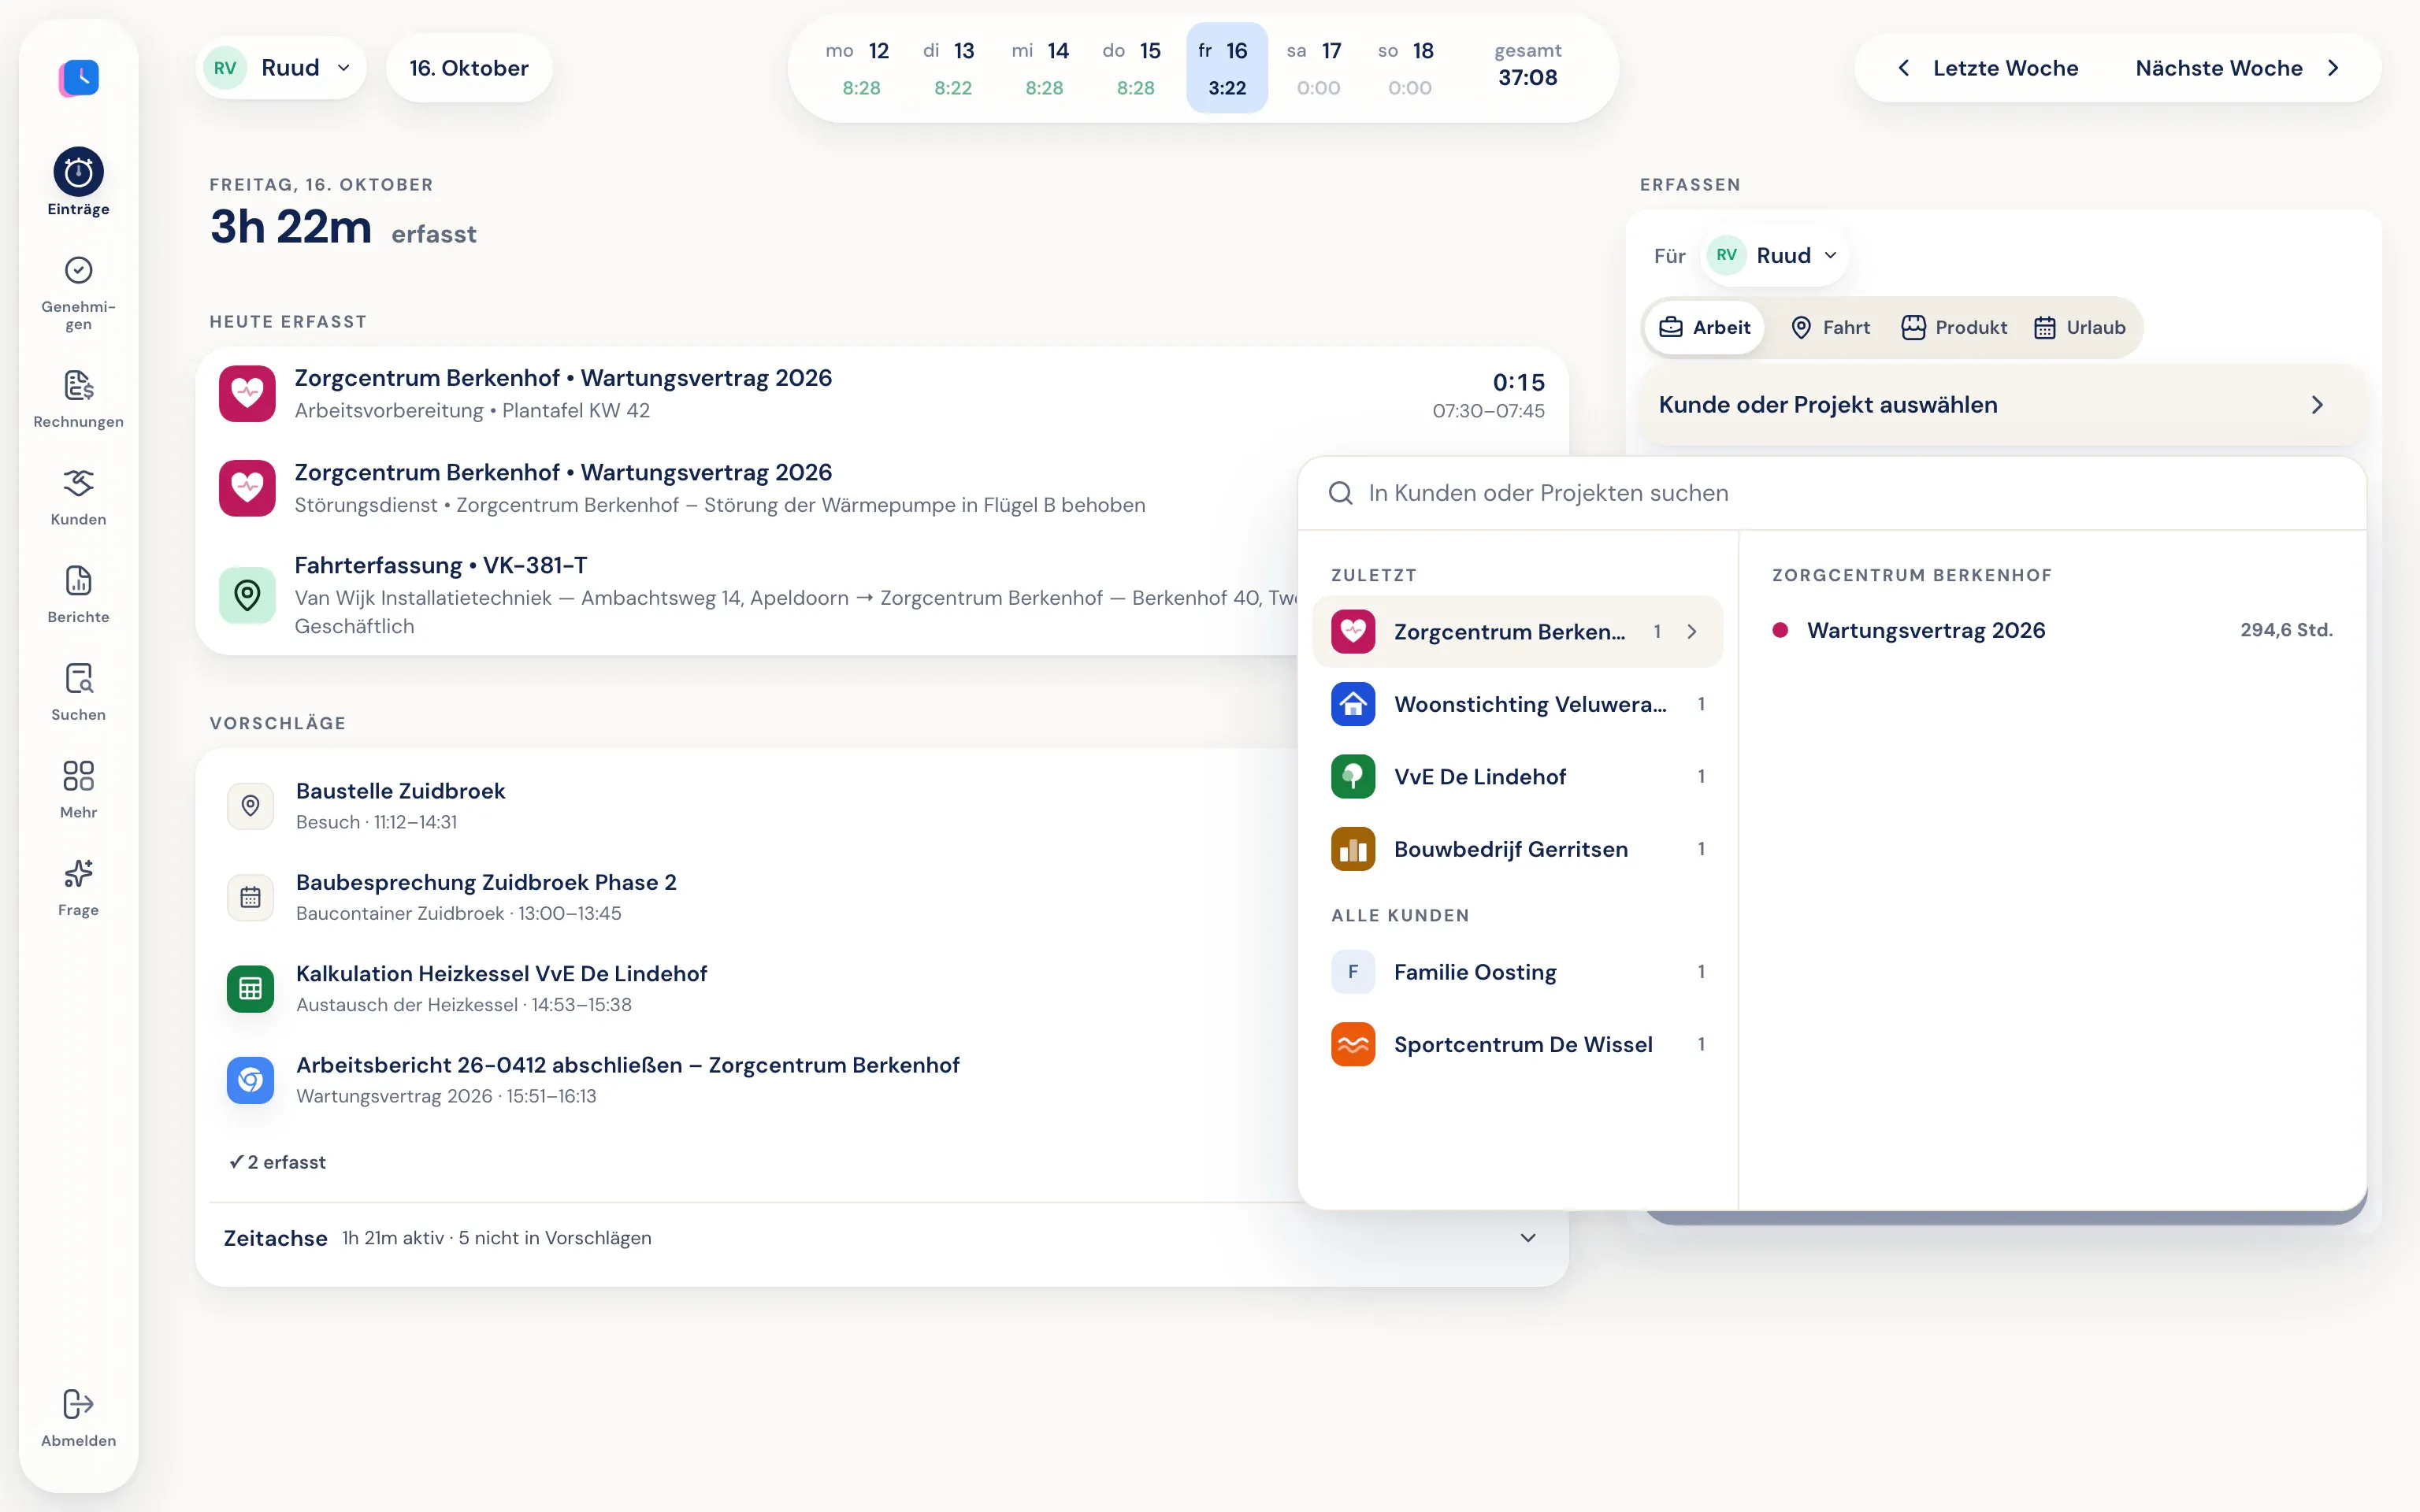Open the Frage sparkle icon

78,874
